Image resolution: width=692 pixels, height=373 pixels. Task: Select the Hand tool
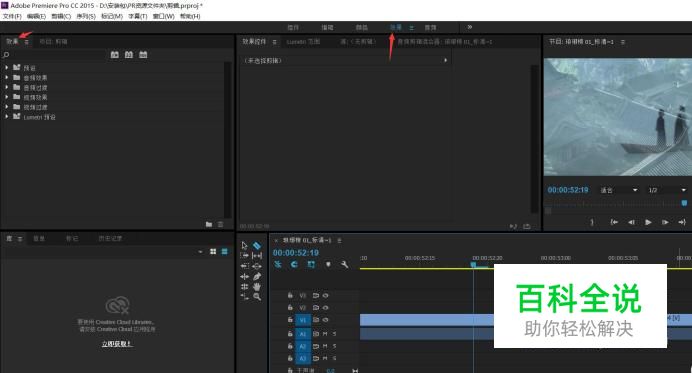pos(257,286)
